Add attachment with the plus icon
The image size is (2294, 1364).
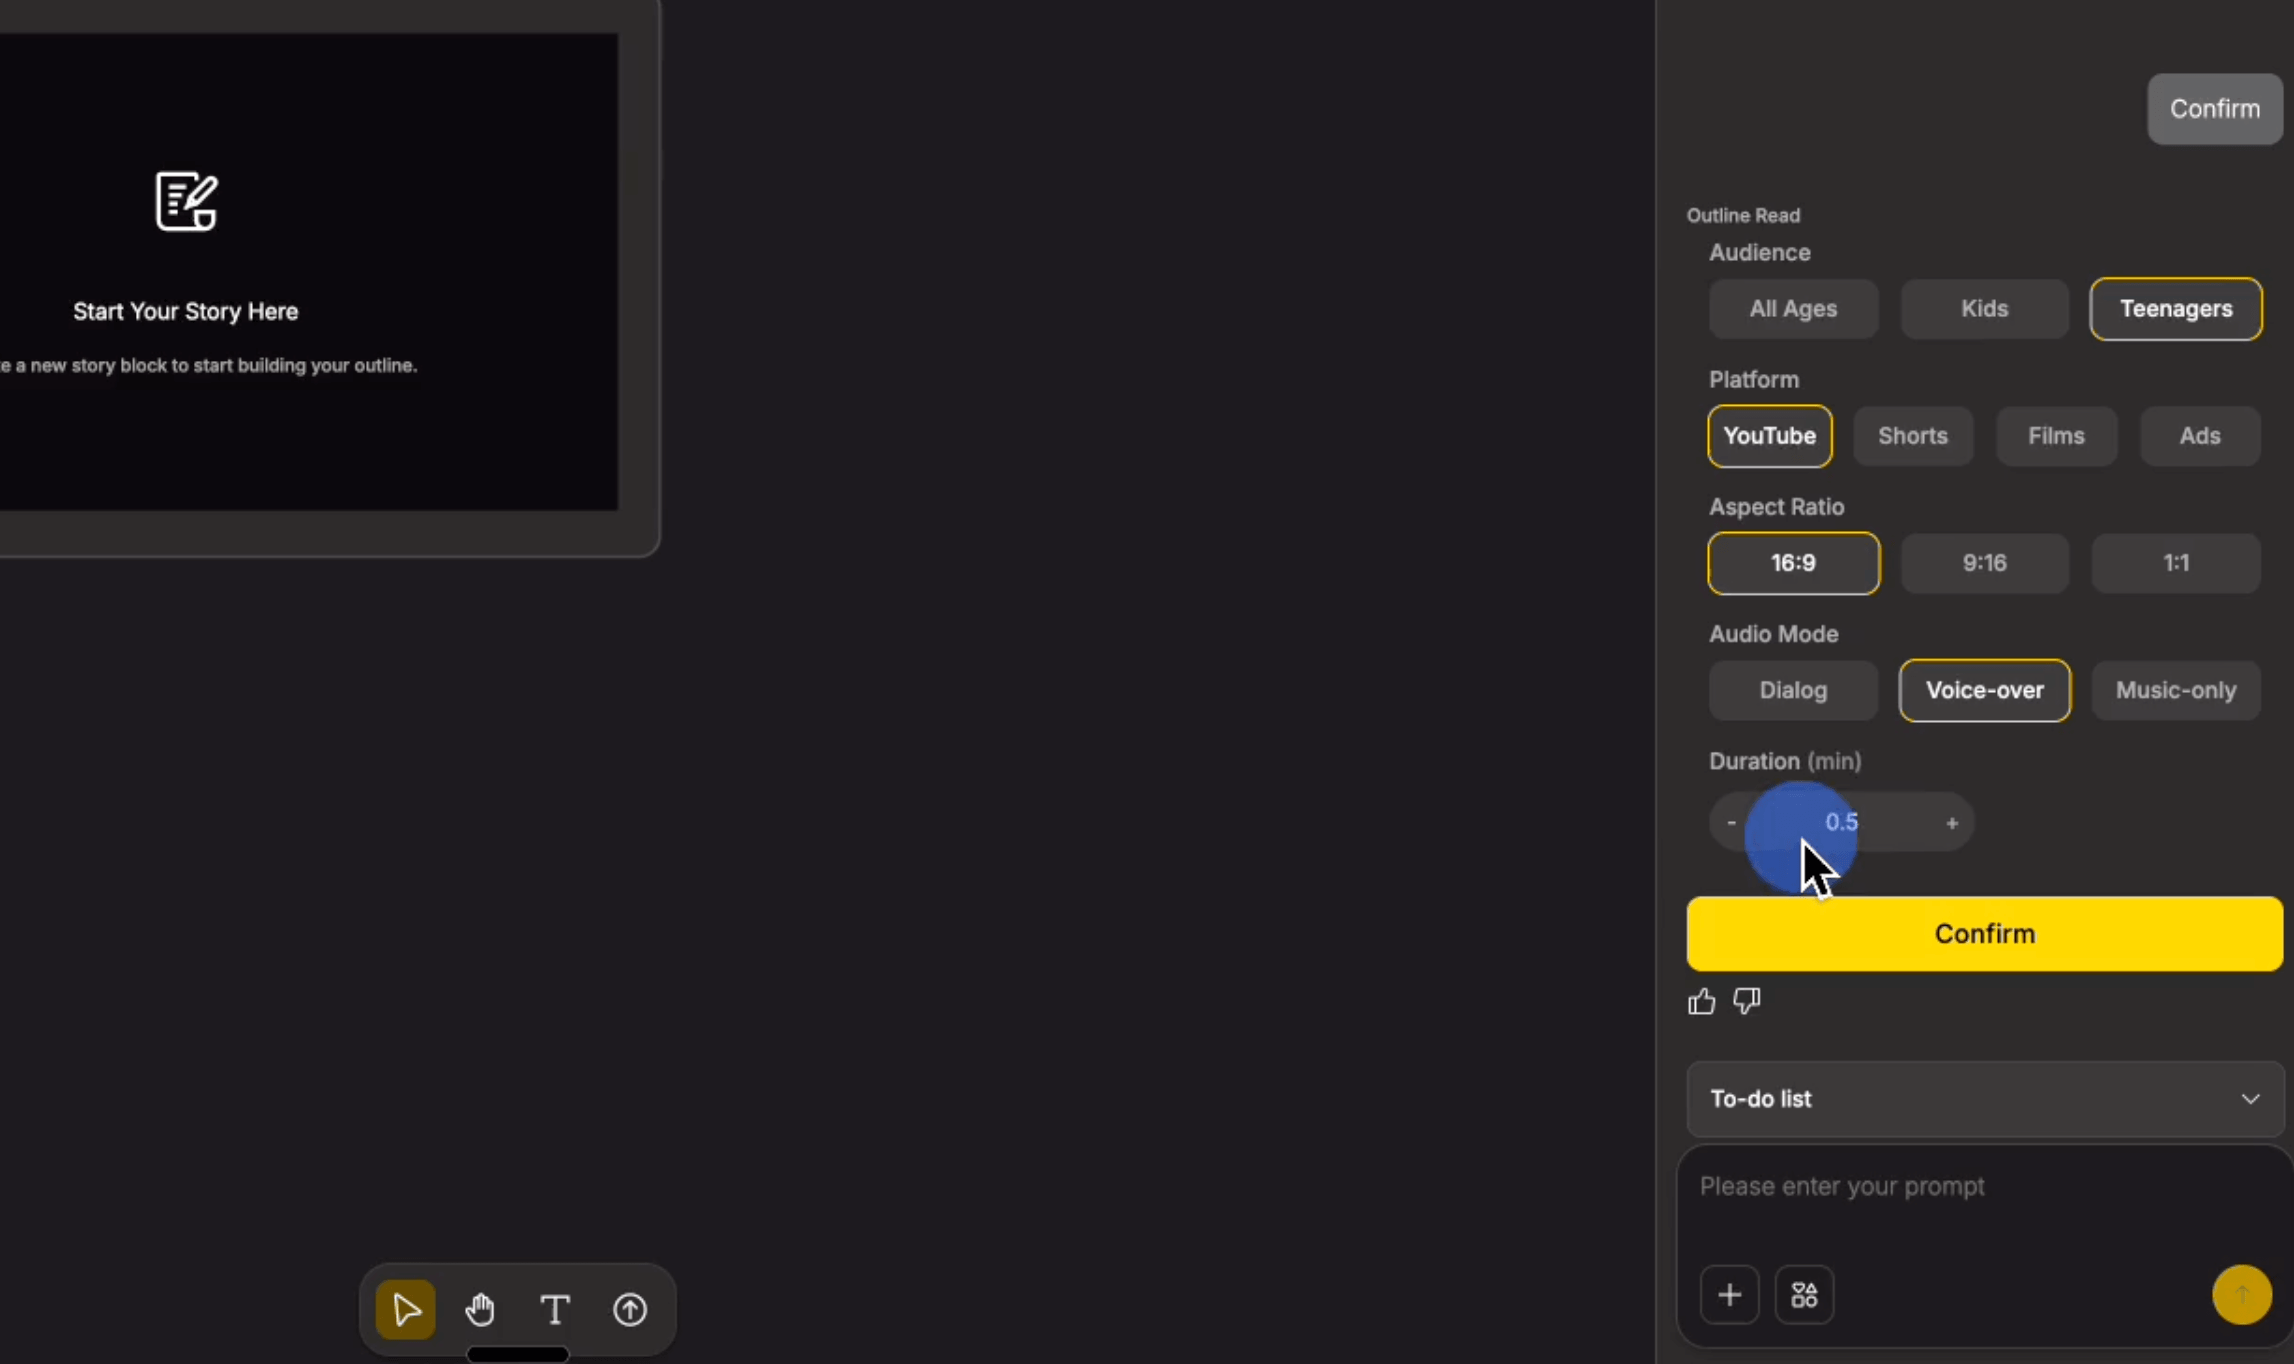point(1729,1295)
